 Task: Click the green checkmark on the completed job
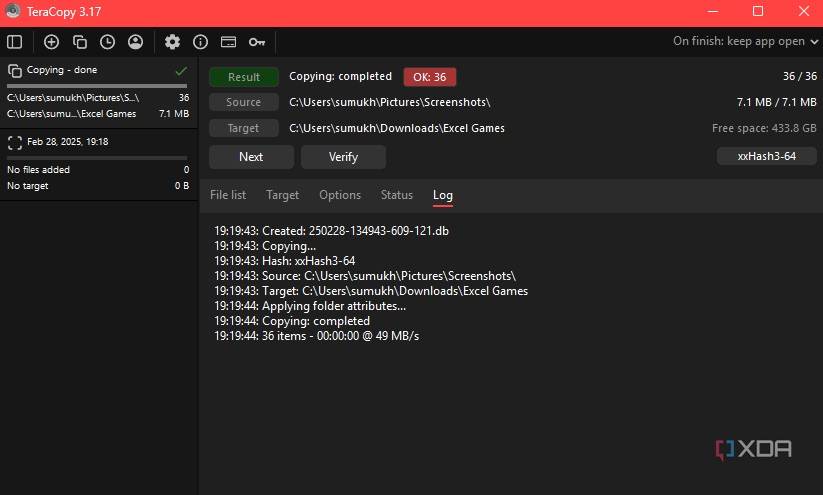point(181,70)
